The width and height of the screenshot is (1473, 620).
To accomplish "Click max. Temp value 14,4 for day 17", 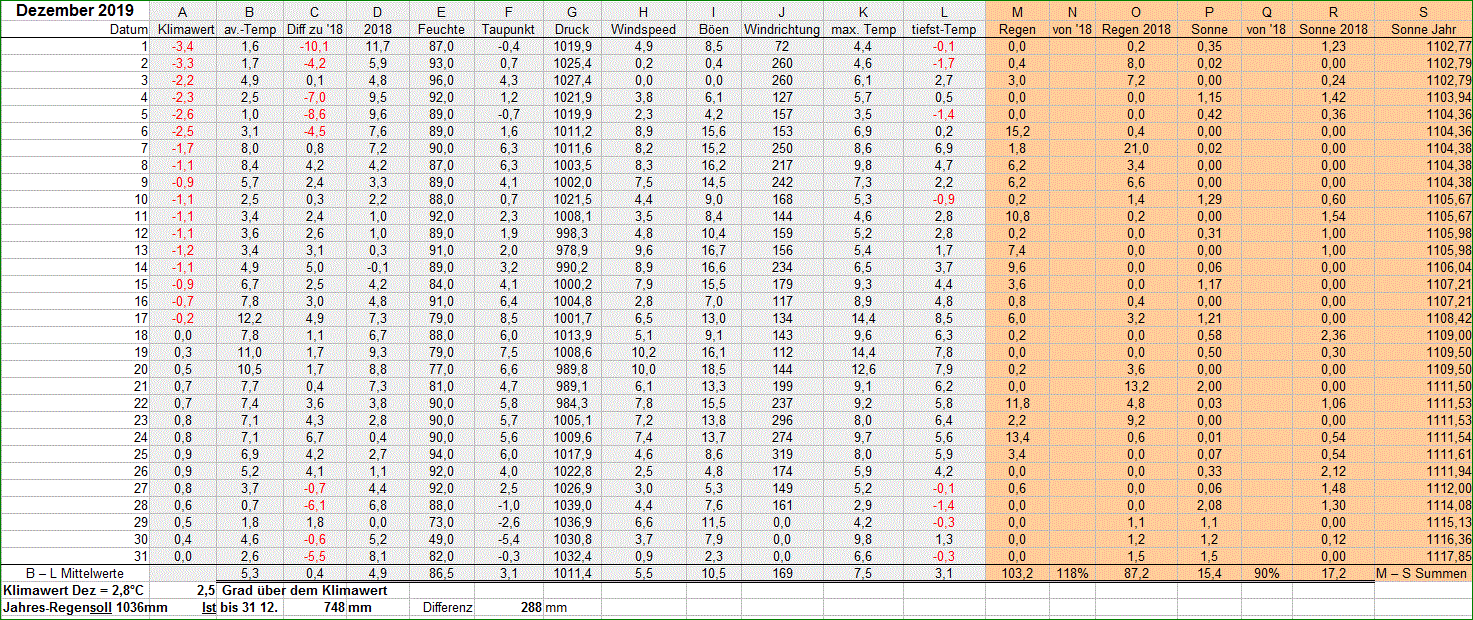I will tap(861, 318).
